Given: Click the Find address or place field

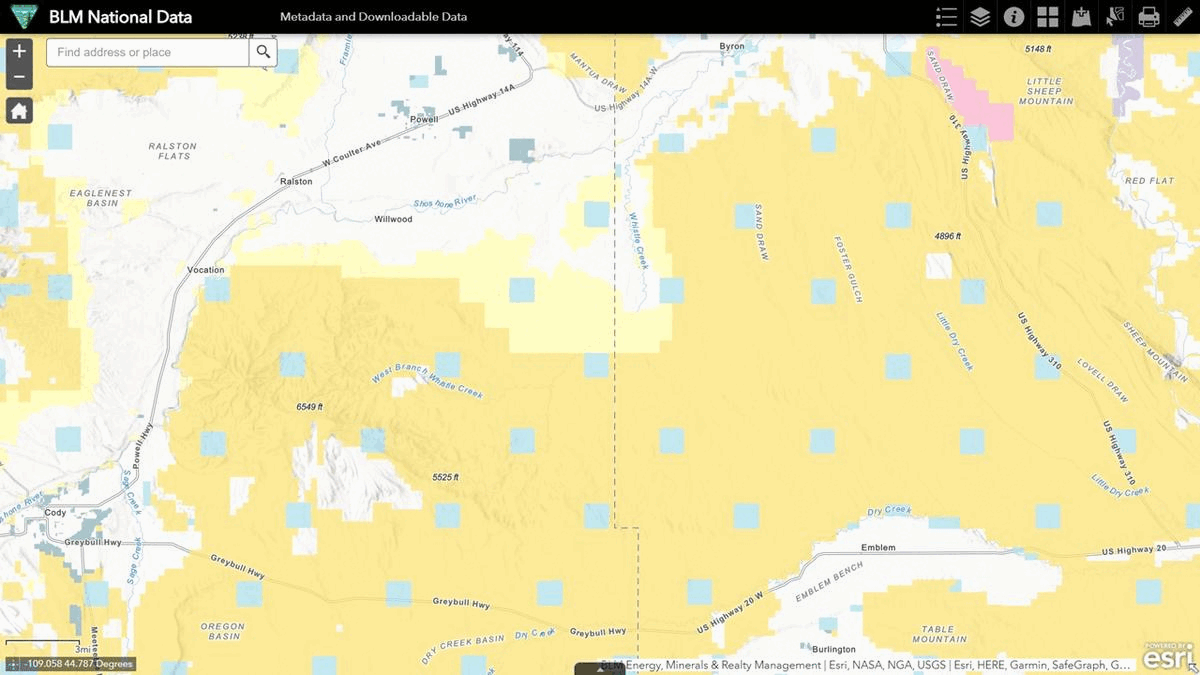Looking at the screenshot, I should pyautogui.click(x=148, y=52).
